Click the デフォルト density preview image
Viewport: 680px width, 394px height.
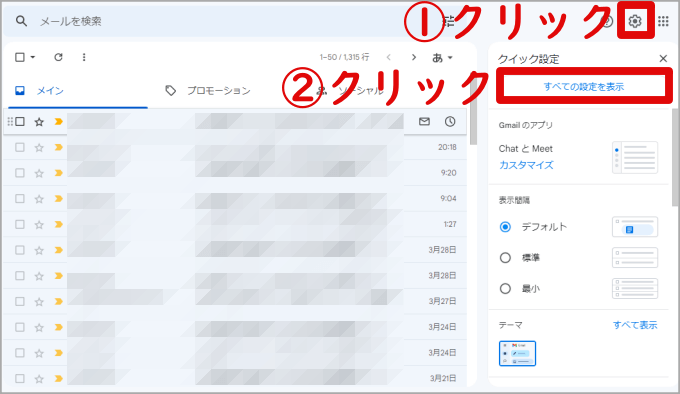[635, 227]
